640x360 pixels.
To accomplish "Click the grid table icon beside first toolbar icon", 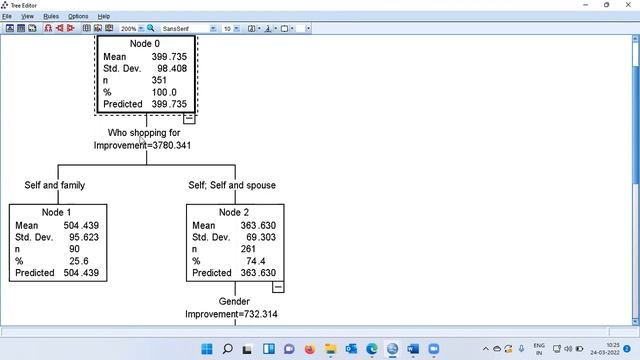I will [21, 28].
